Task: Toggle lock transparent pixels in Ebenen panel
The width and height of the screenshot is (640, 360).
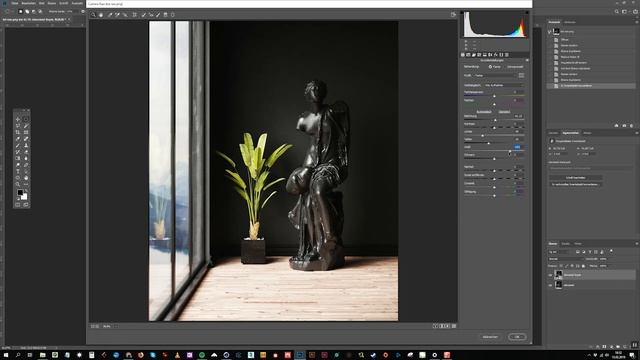Action: pos(562,266)
